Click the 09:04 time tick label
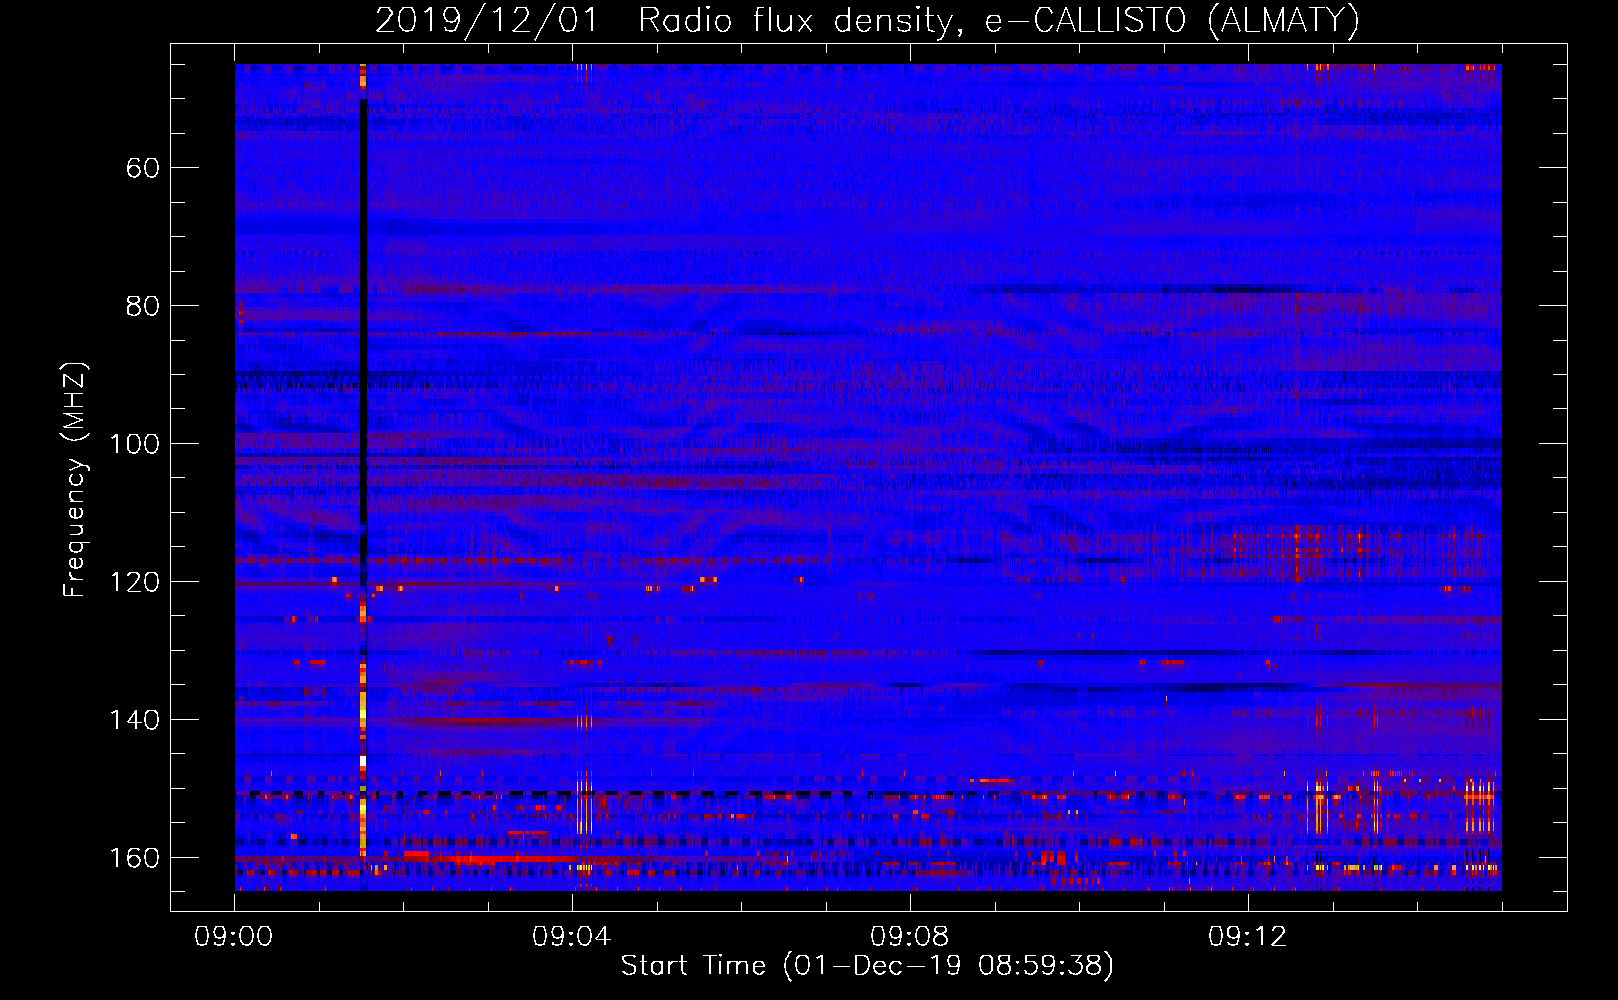 click(572, 937)
